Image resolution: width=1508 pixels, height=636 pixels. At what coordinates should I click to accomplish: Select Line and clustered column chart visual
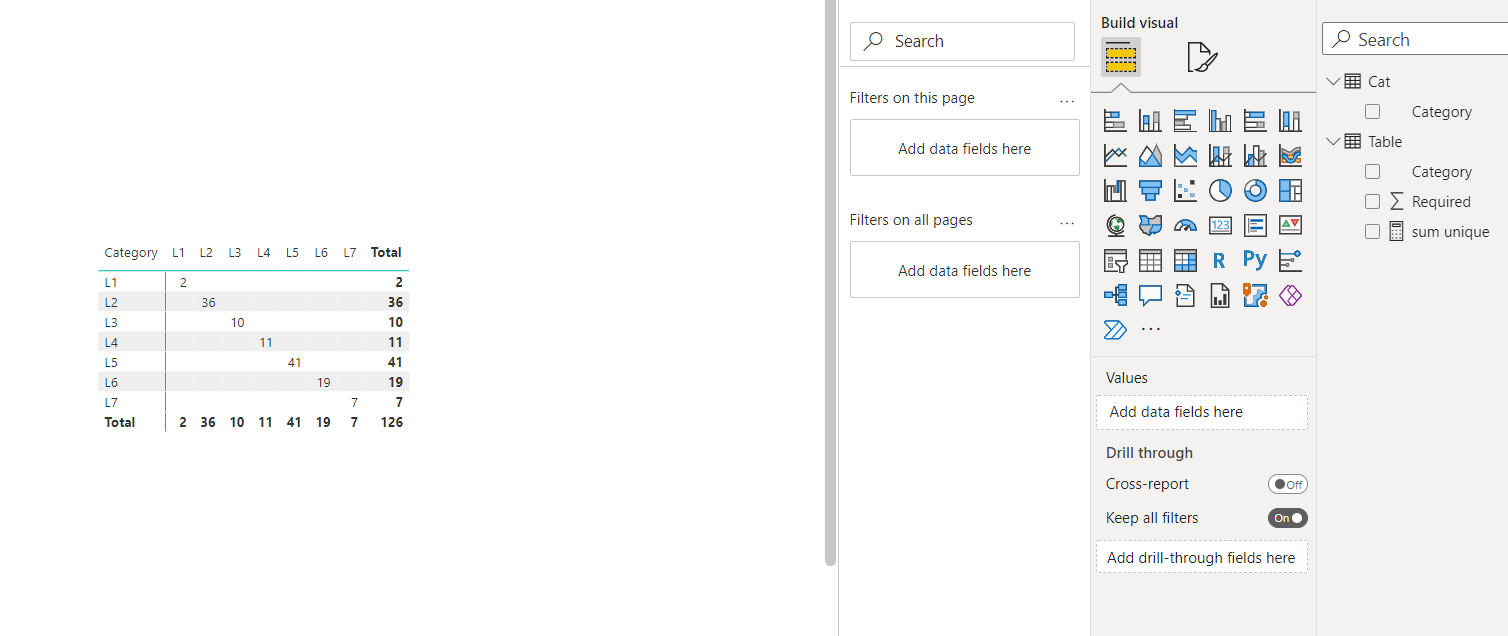(1255, 156)
